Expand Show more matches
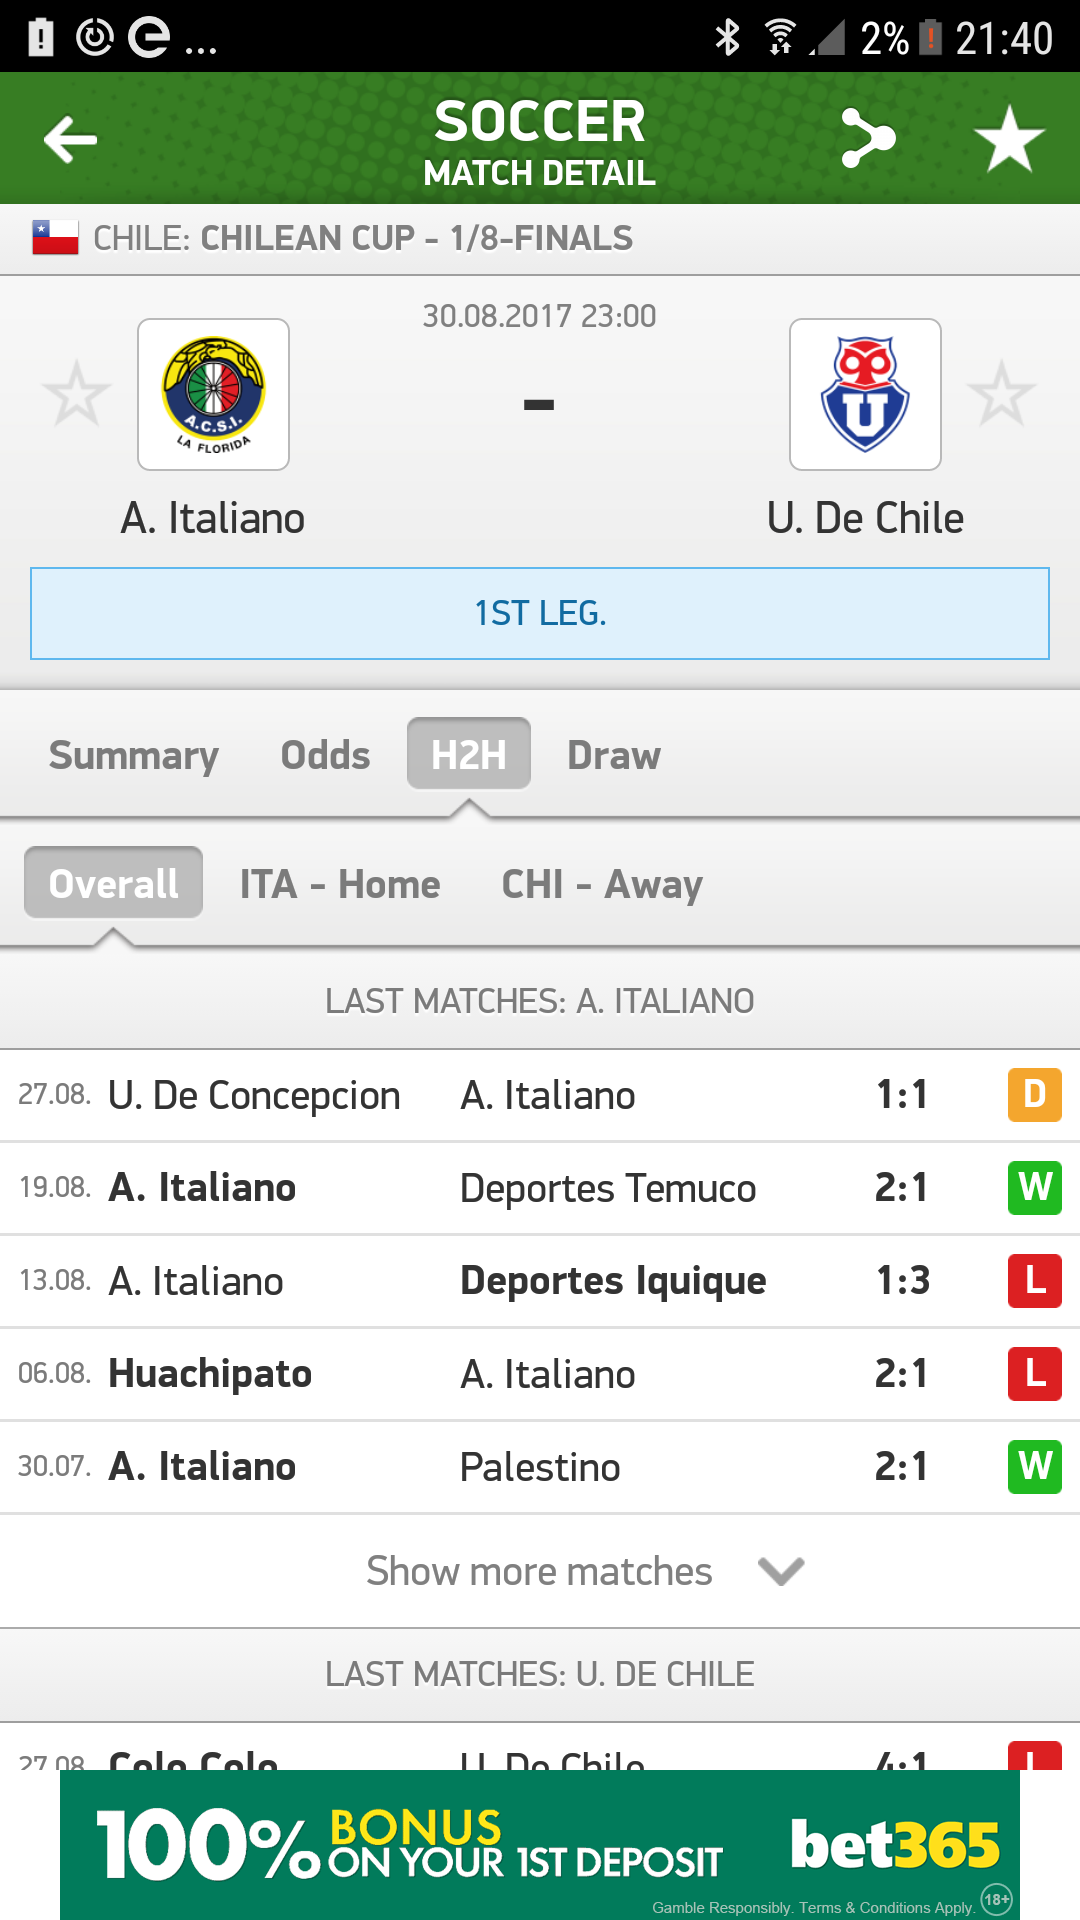1080x1920 pixels. 540,1571
